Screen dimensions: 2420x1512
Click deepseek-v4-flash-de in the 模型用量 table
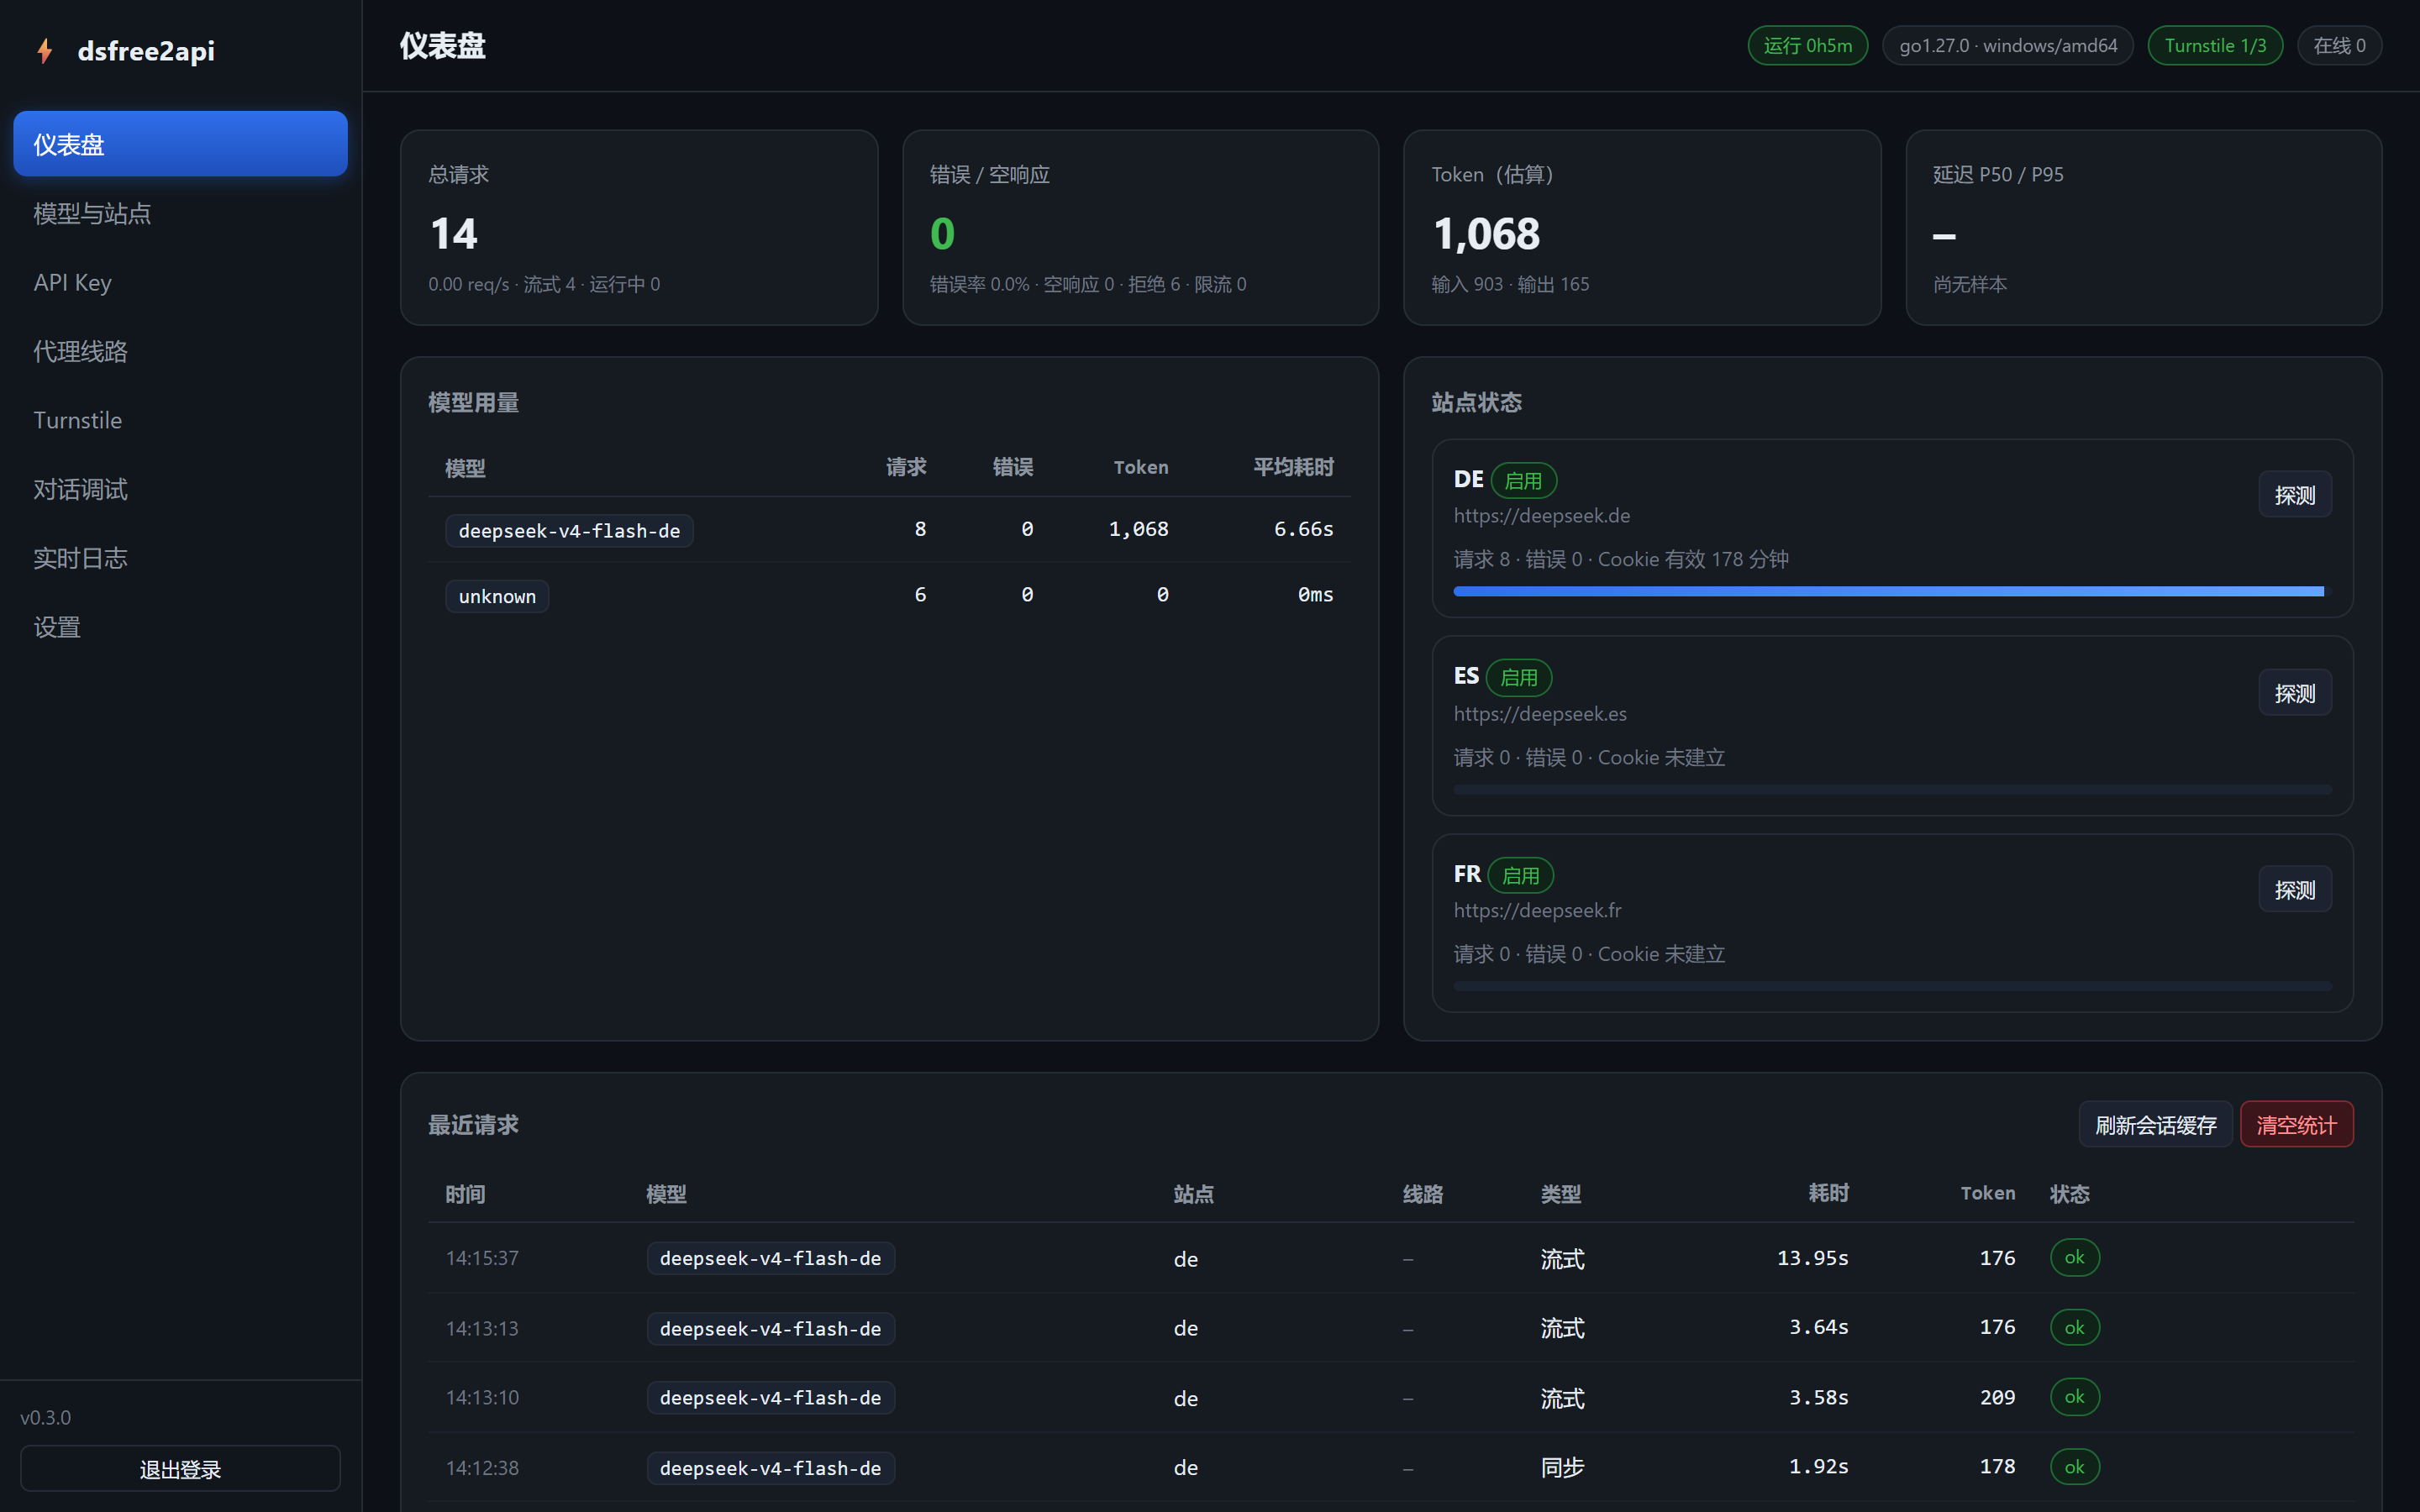[x=569, y=531]
